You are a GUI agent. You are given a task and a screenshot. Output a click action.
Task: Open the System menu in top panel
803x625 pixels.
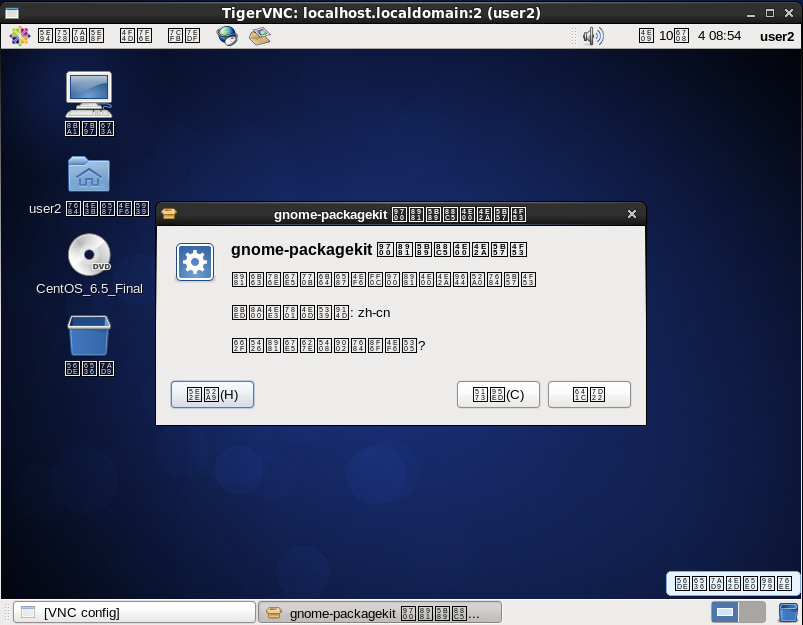[x=184, y=36]
